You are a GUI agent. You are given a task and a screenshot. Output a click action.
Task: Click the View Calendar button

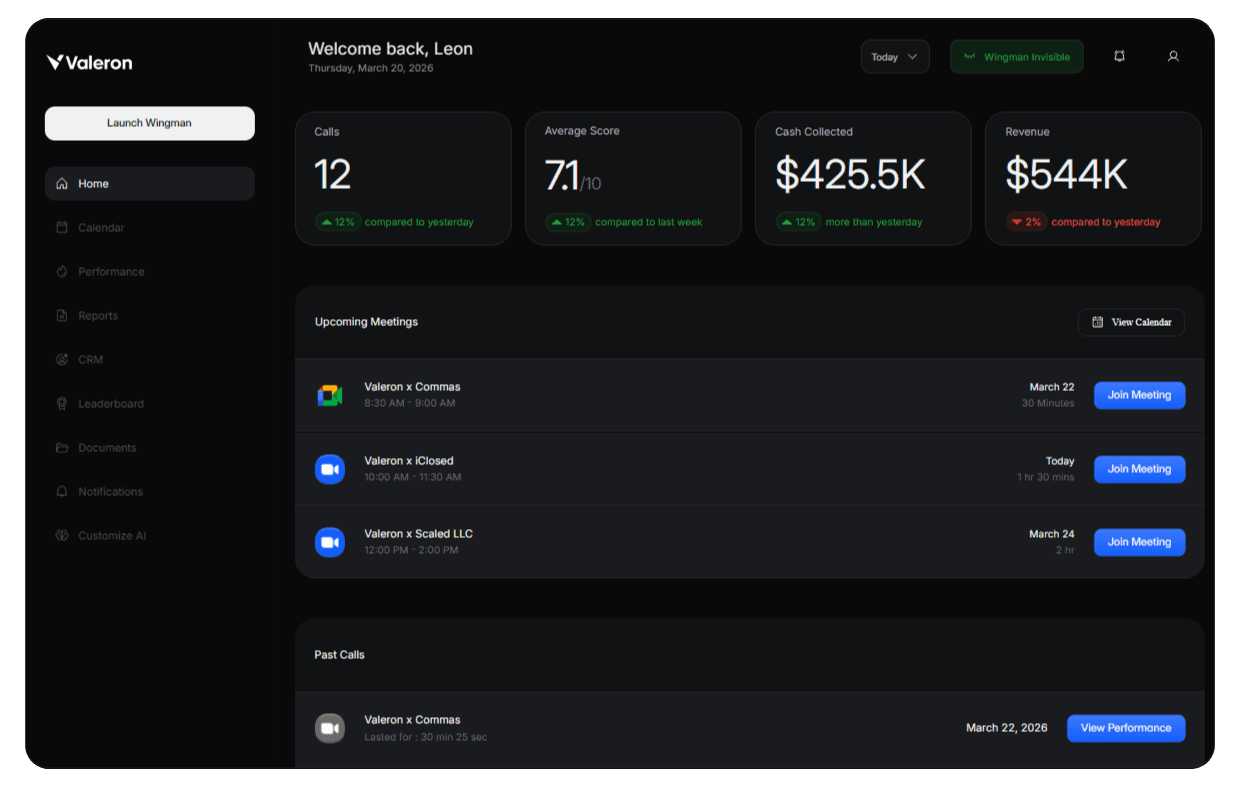(1131, 322)
